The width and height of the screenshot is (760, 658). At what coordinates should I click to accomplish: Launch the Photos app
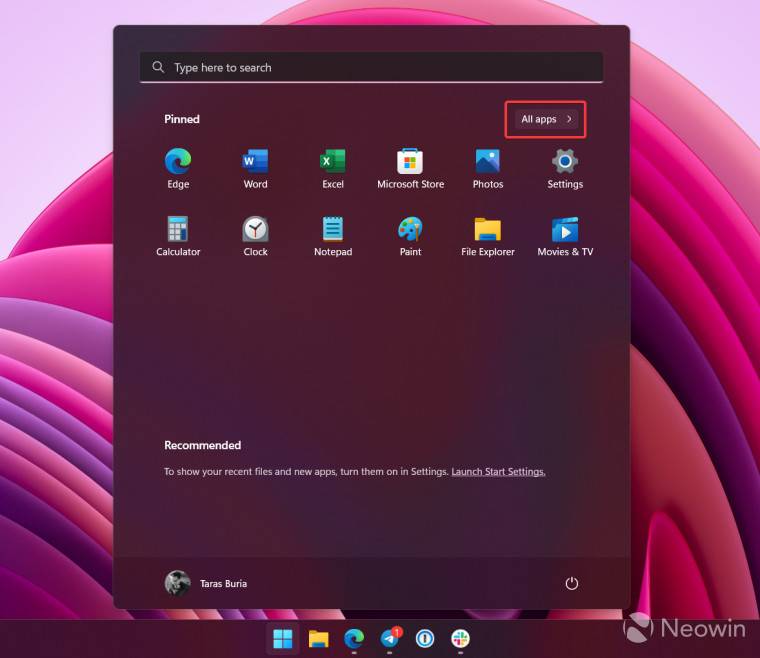click(x=488, y=169)
